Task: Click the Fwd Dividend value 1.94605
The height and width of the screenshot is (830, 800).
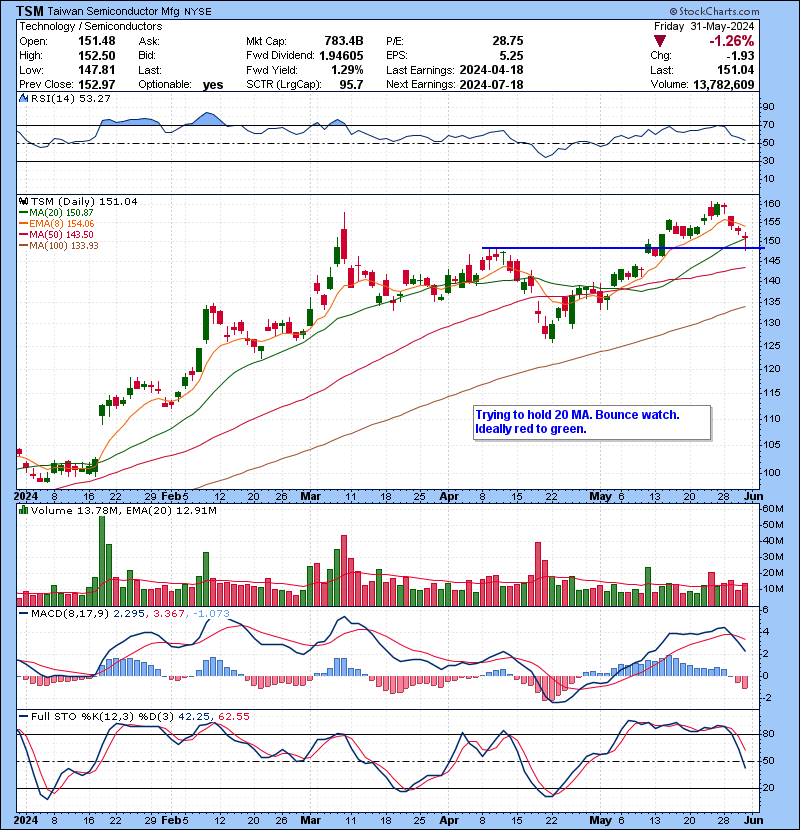Action: [x=341, y=55]
